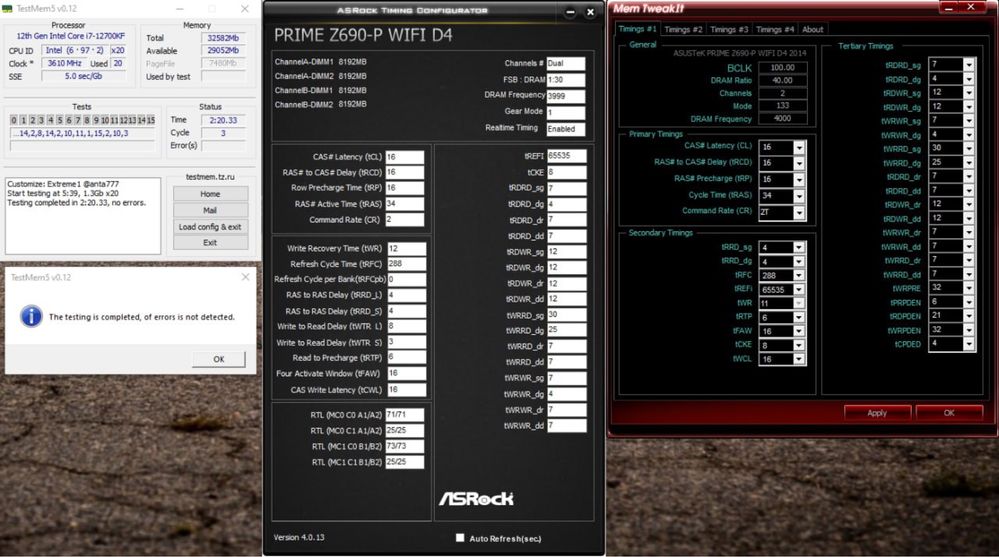Expand the tRFC dropdown in Mem TweakIt
Viewport: 999px width, 557px height.
(x=798, y=275)
